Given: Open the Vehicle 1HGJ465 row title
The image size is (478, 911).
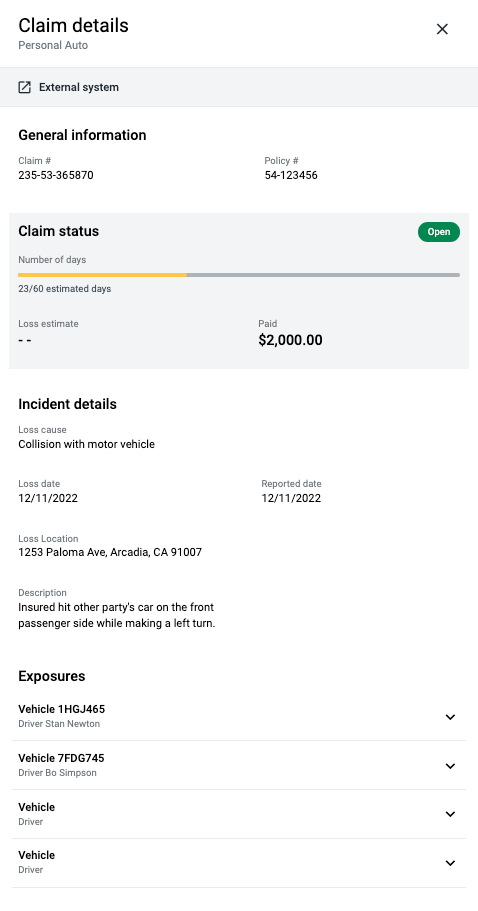Looking at the screenshot, I should (62, 709).
